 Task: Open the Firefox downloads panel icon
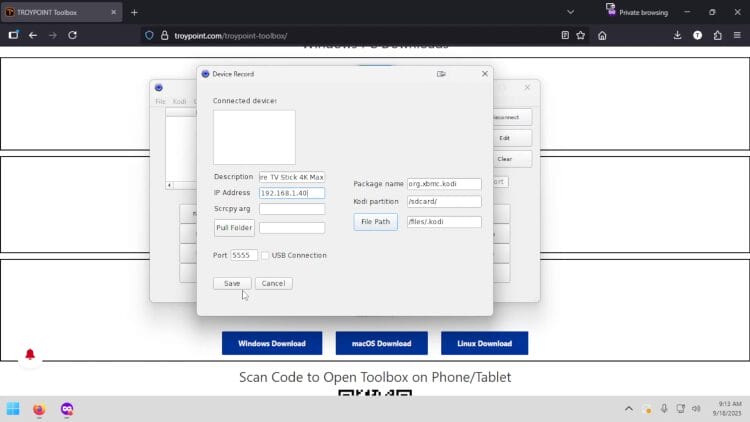[677, 35]
